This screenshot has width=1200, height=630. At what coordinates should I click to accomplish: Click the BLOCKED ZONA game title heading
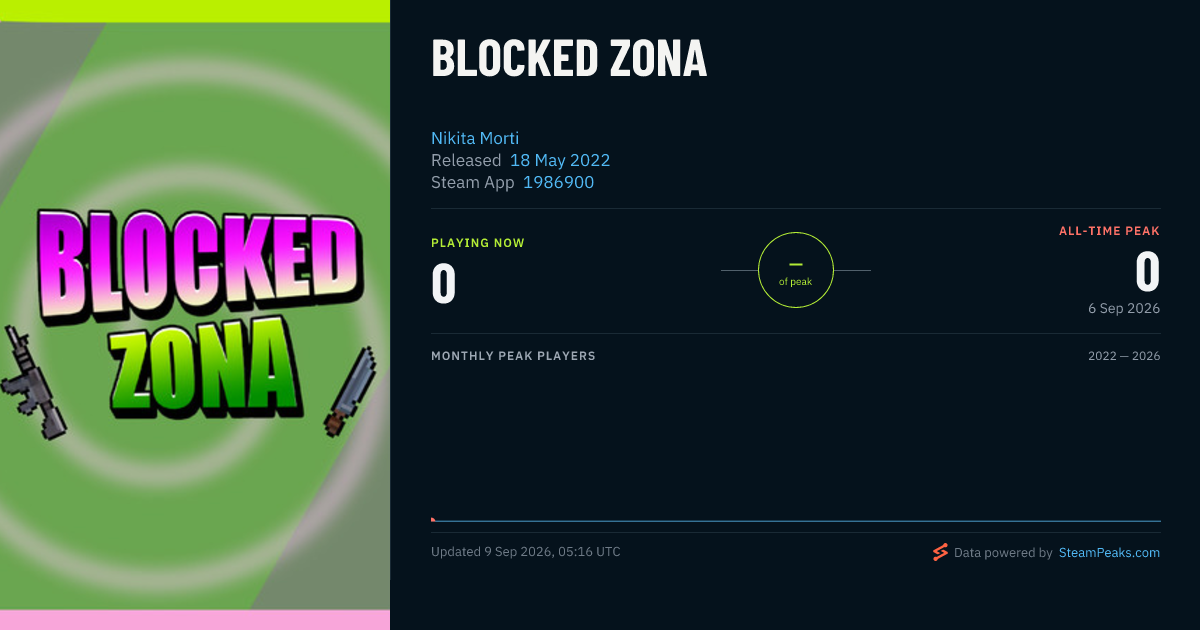point(569,59)
